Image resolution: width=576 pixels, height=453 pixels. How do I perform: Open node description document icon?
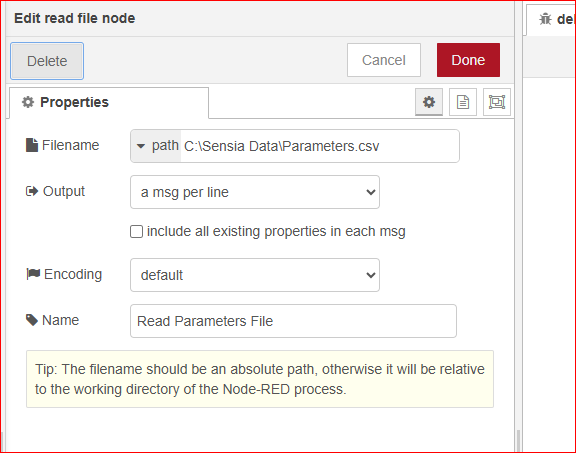[x=463, y=102]
